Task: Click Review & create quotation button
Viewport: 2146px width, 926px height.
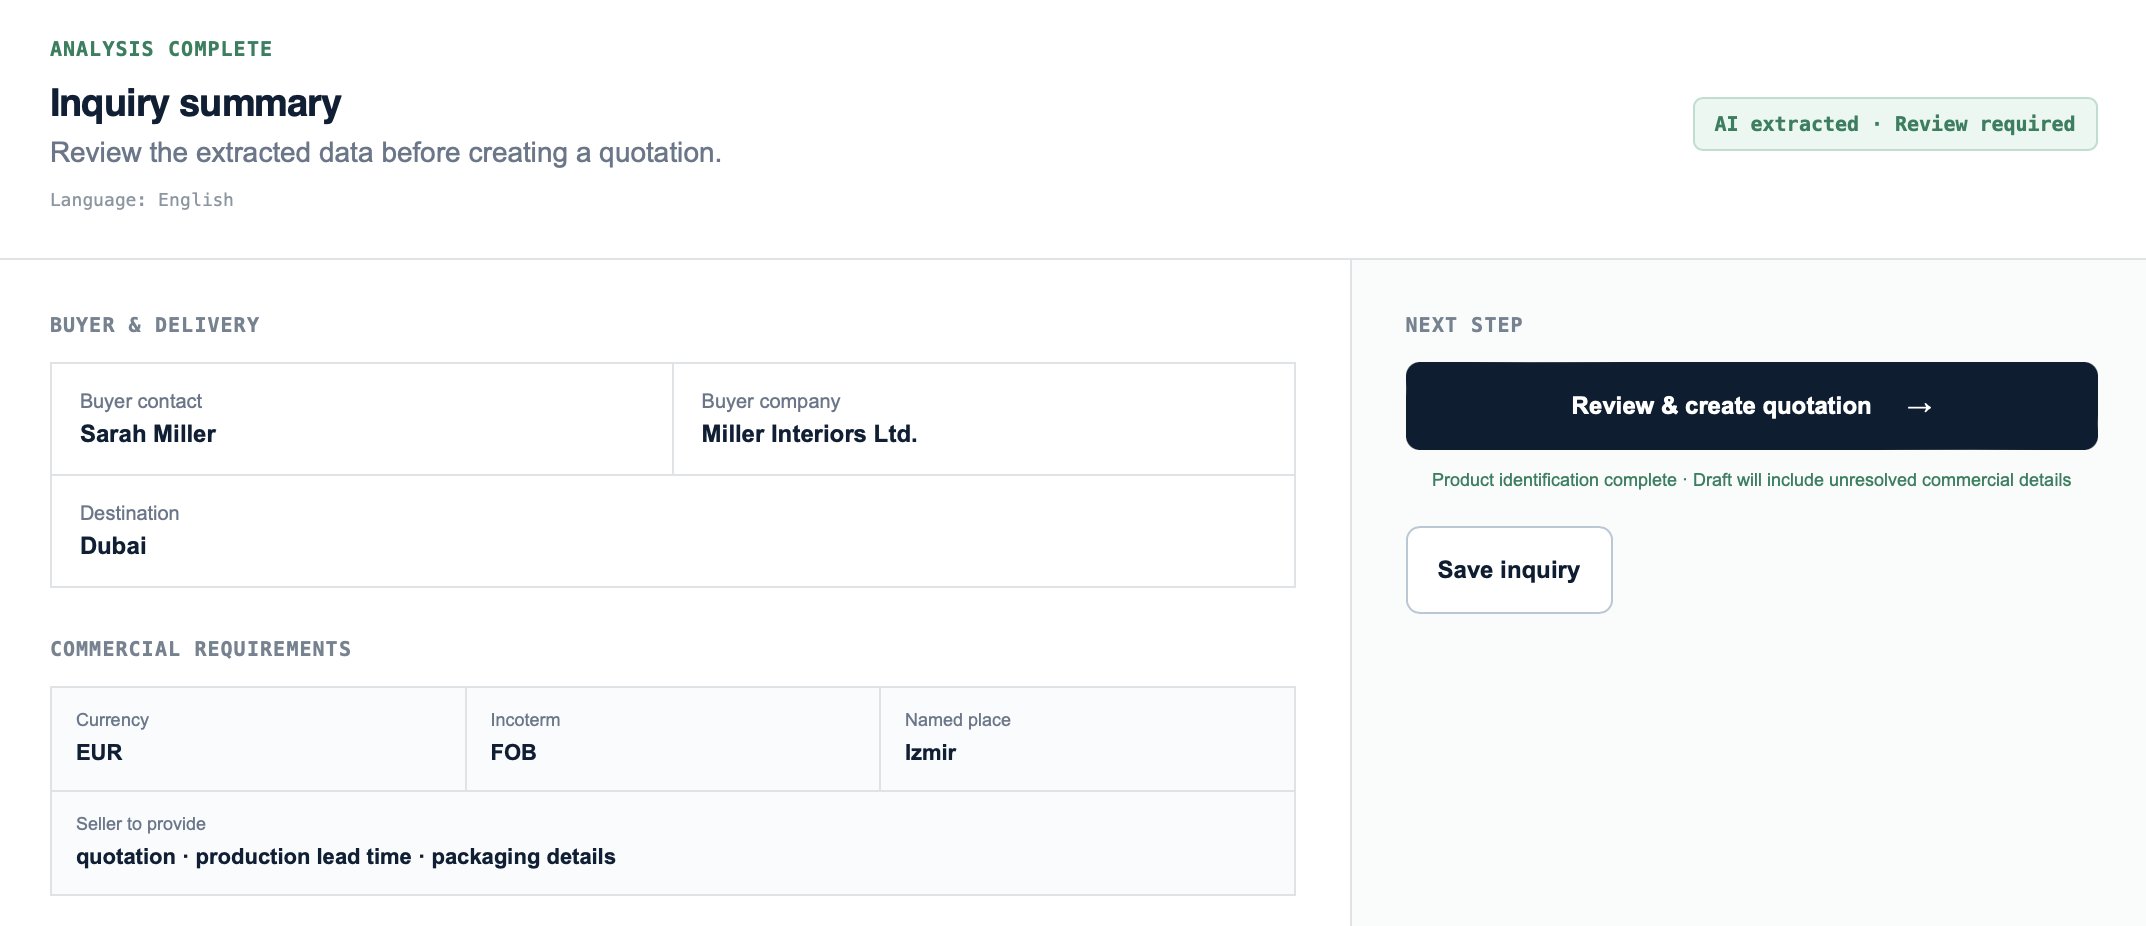Action: click(1751, 406)
